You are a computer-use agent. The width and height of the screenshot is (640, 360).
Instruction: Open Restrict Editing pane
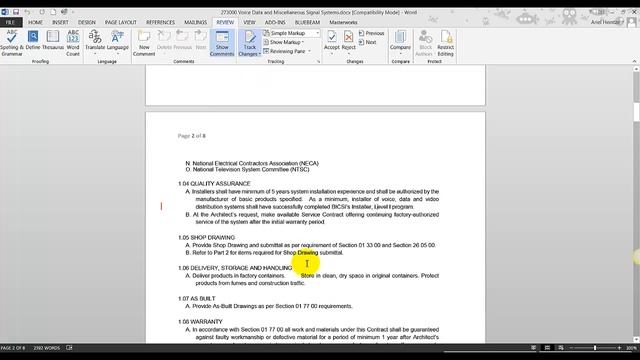(x=445, y=43)
